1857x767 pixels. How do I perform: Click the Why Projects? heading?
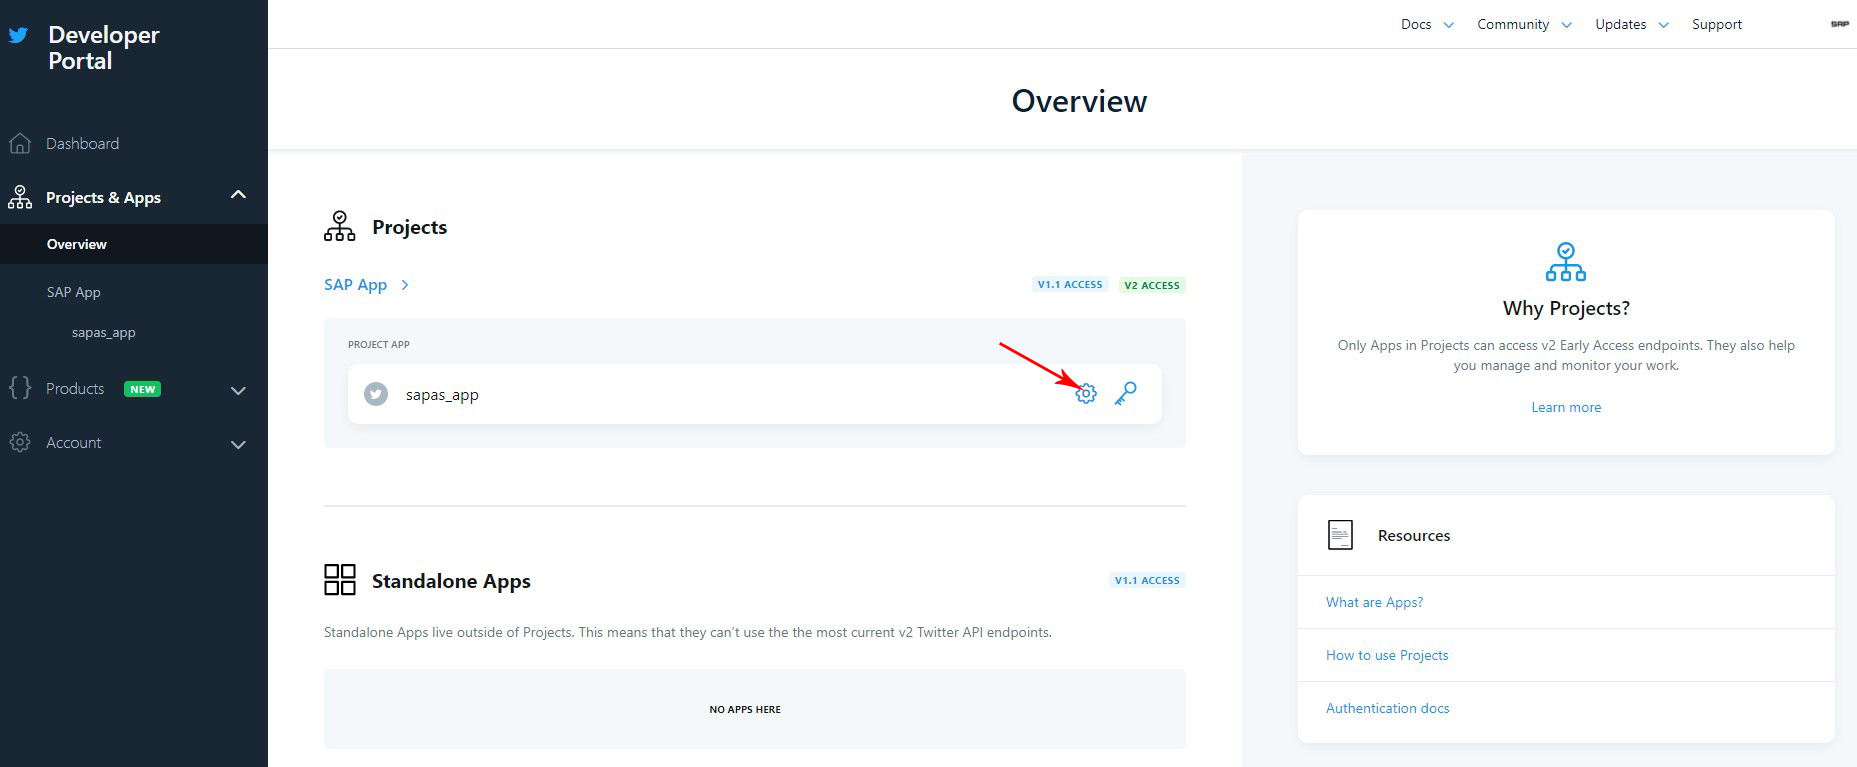pyautogui.click(x=1566, y=308)
